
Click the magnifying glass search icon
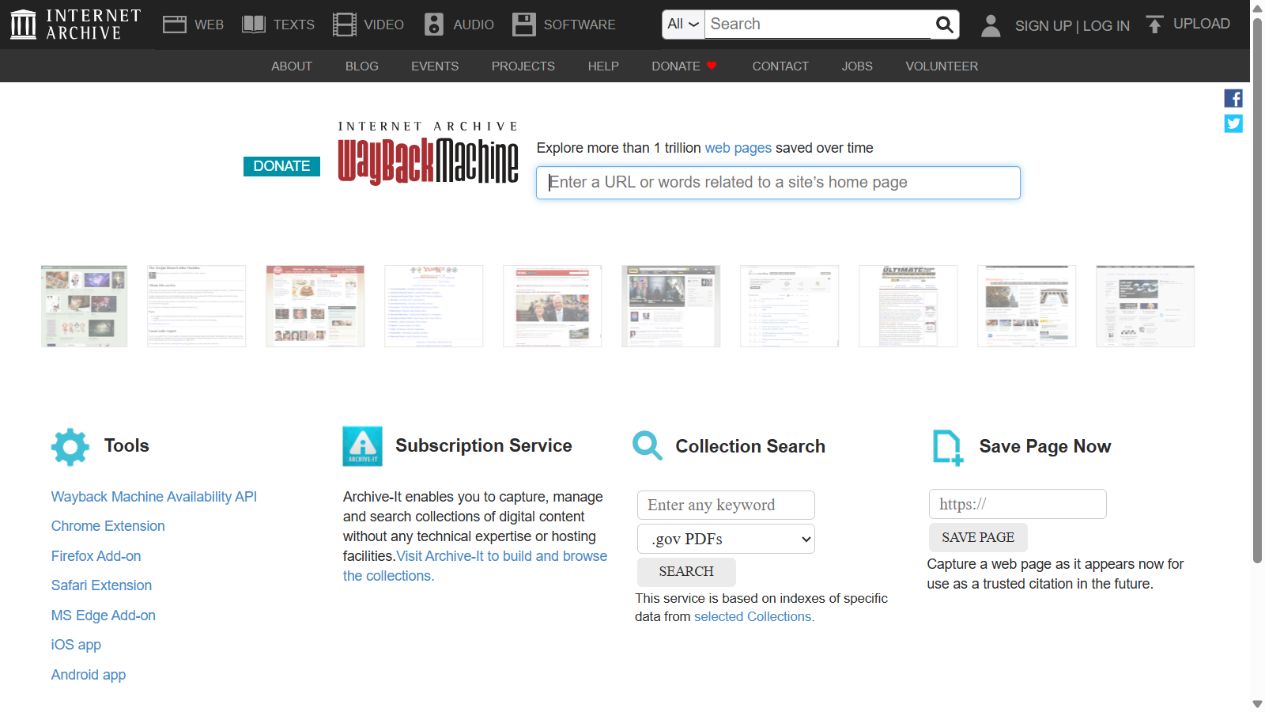coord(944,24)
